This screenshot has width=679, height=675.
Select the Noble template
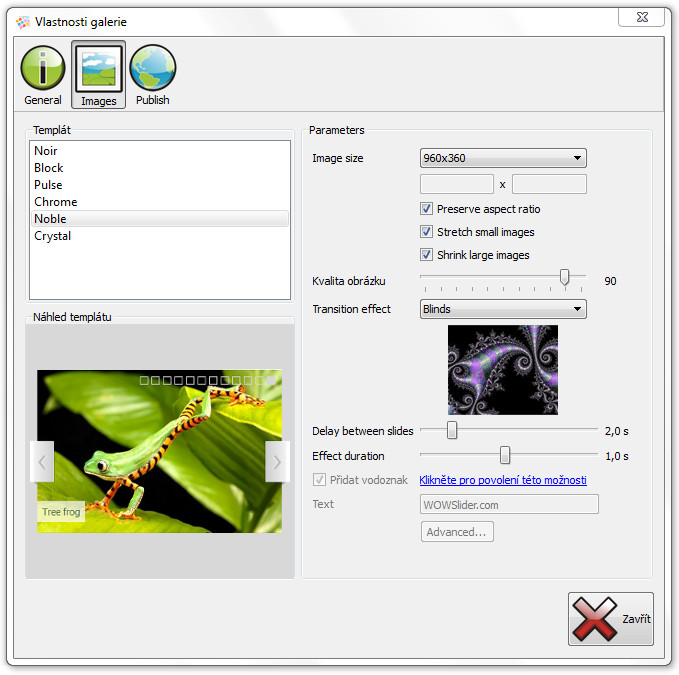[160, 219]
